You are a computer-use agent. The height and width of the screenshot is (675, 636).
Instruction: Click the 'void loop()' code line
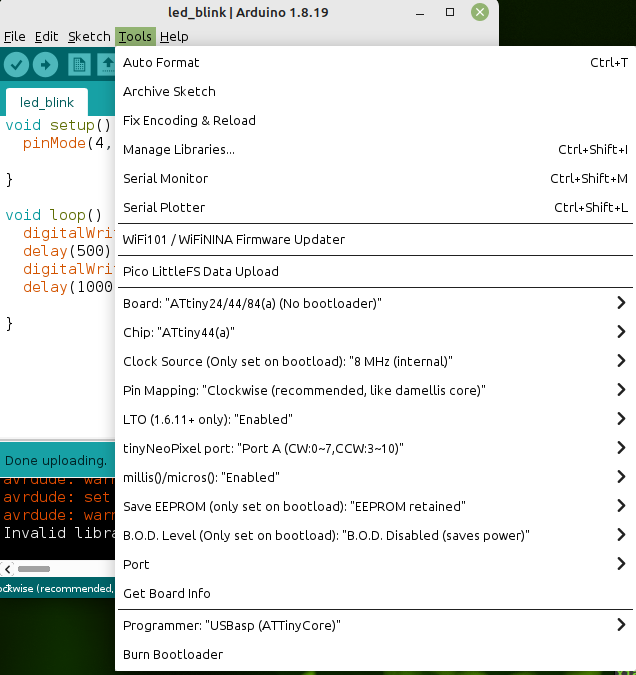tap(54, 215)
